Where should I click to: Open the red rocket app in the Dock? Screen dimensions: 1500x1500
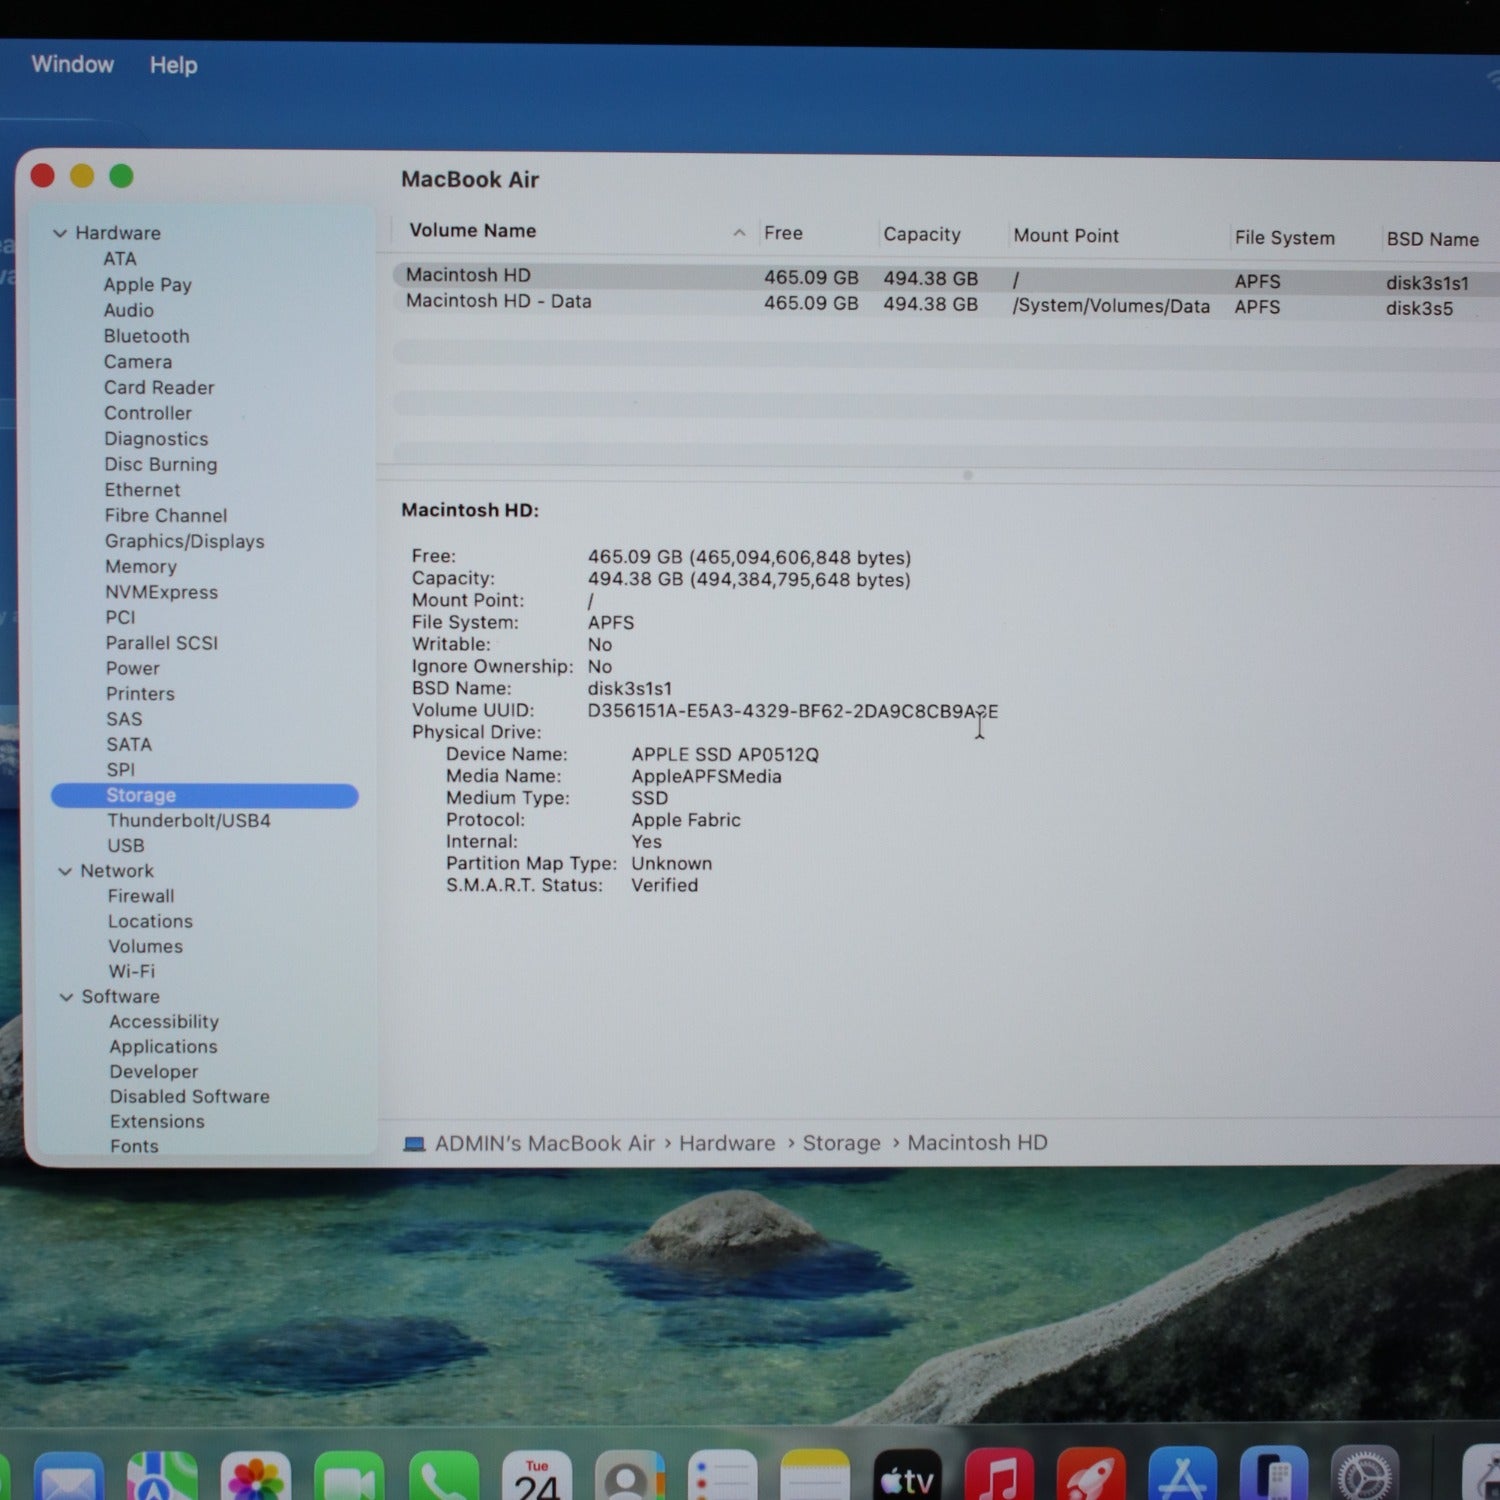click(x=1092, y=1476)
